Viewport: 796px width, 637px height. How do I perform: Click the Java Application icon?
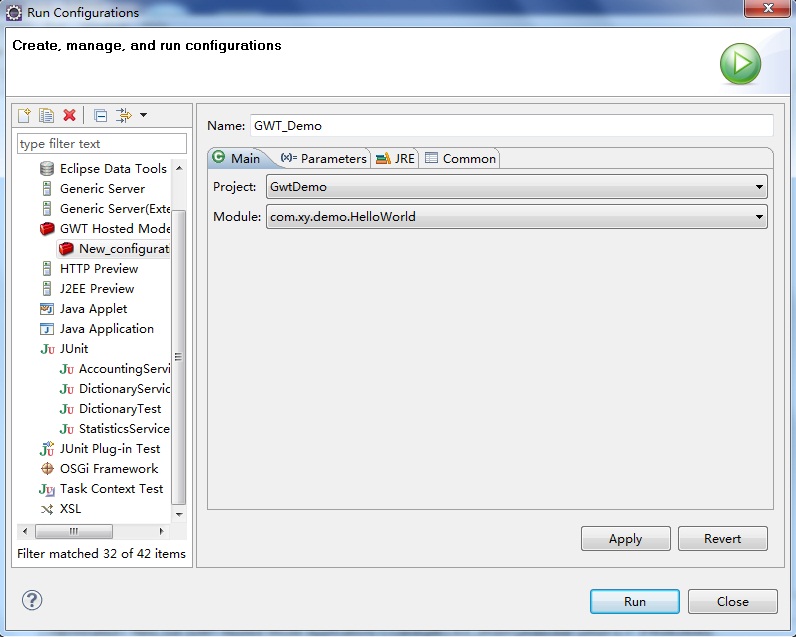47,329
